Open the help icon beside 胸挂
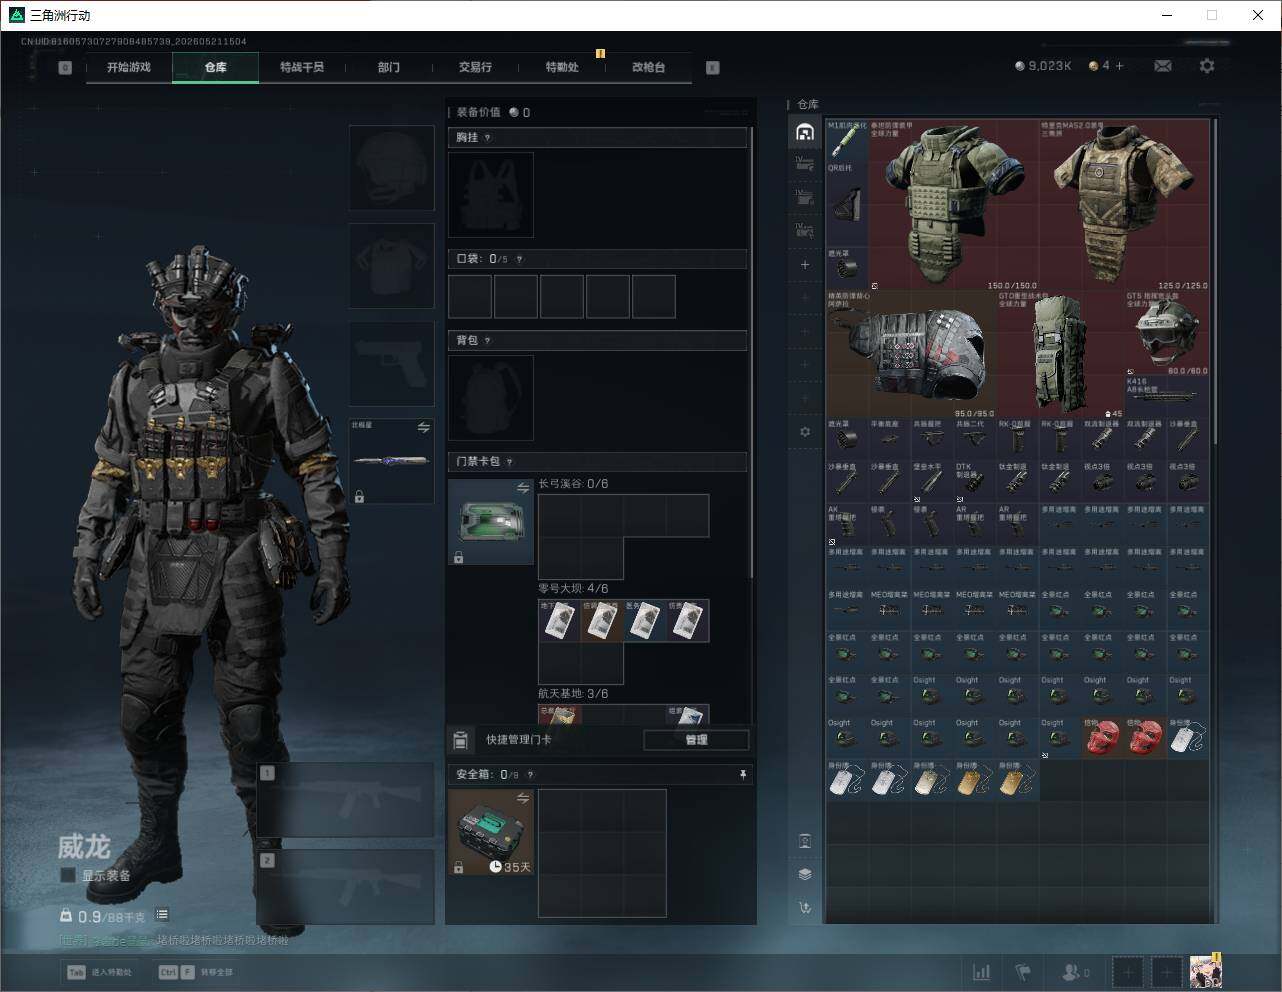Viewport: 1282px width, 992px height. tap(488, 138)
